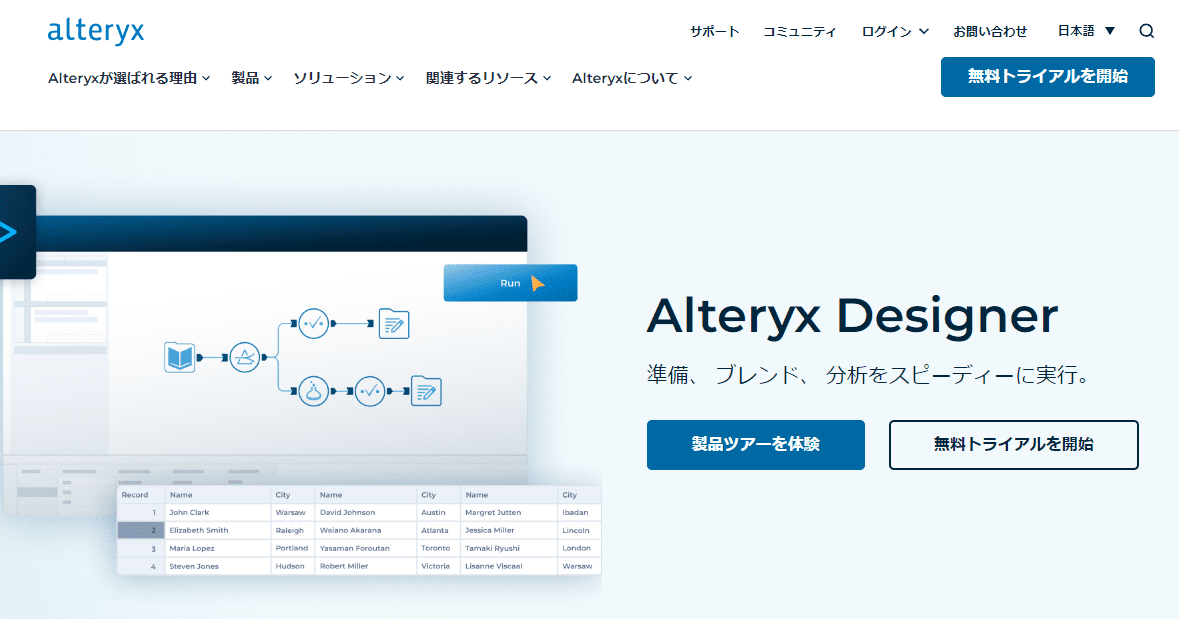Click the Waiano Akarana table cell
This screenshot has height=619, width=1179.
coord(366,530)
